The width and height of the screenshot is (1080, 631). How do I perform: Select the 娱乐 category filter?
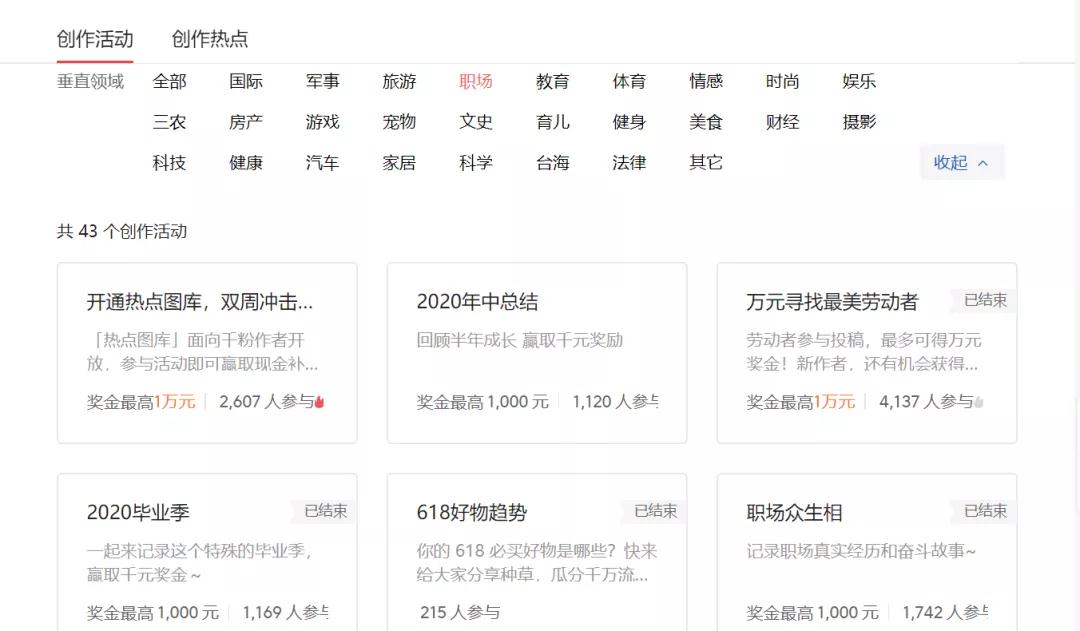(x=859, y=82)
